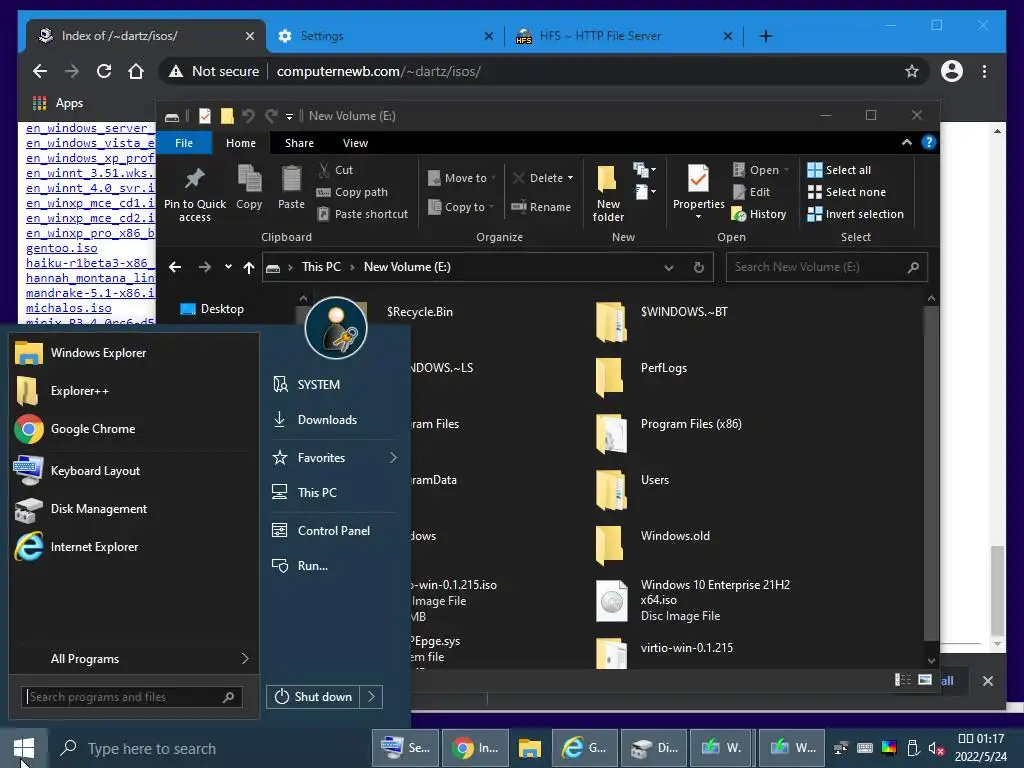Open Shut down options arrow
The image size is (1024, 768).
[x=371, y=697]
